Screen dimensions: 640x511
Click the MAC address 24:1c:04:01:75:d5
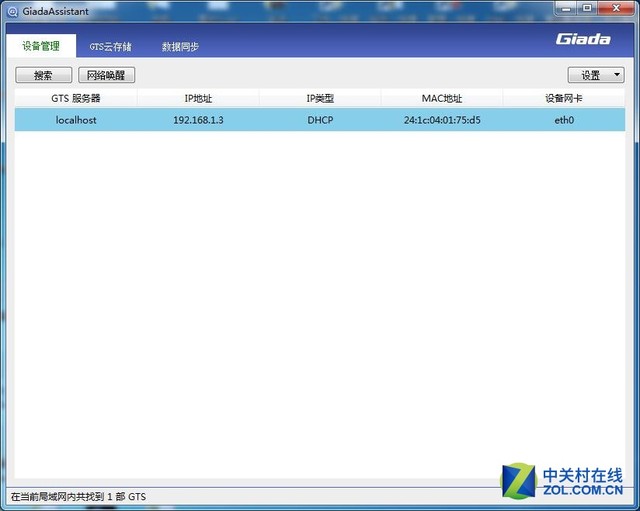[442, 120]
